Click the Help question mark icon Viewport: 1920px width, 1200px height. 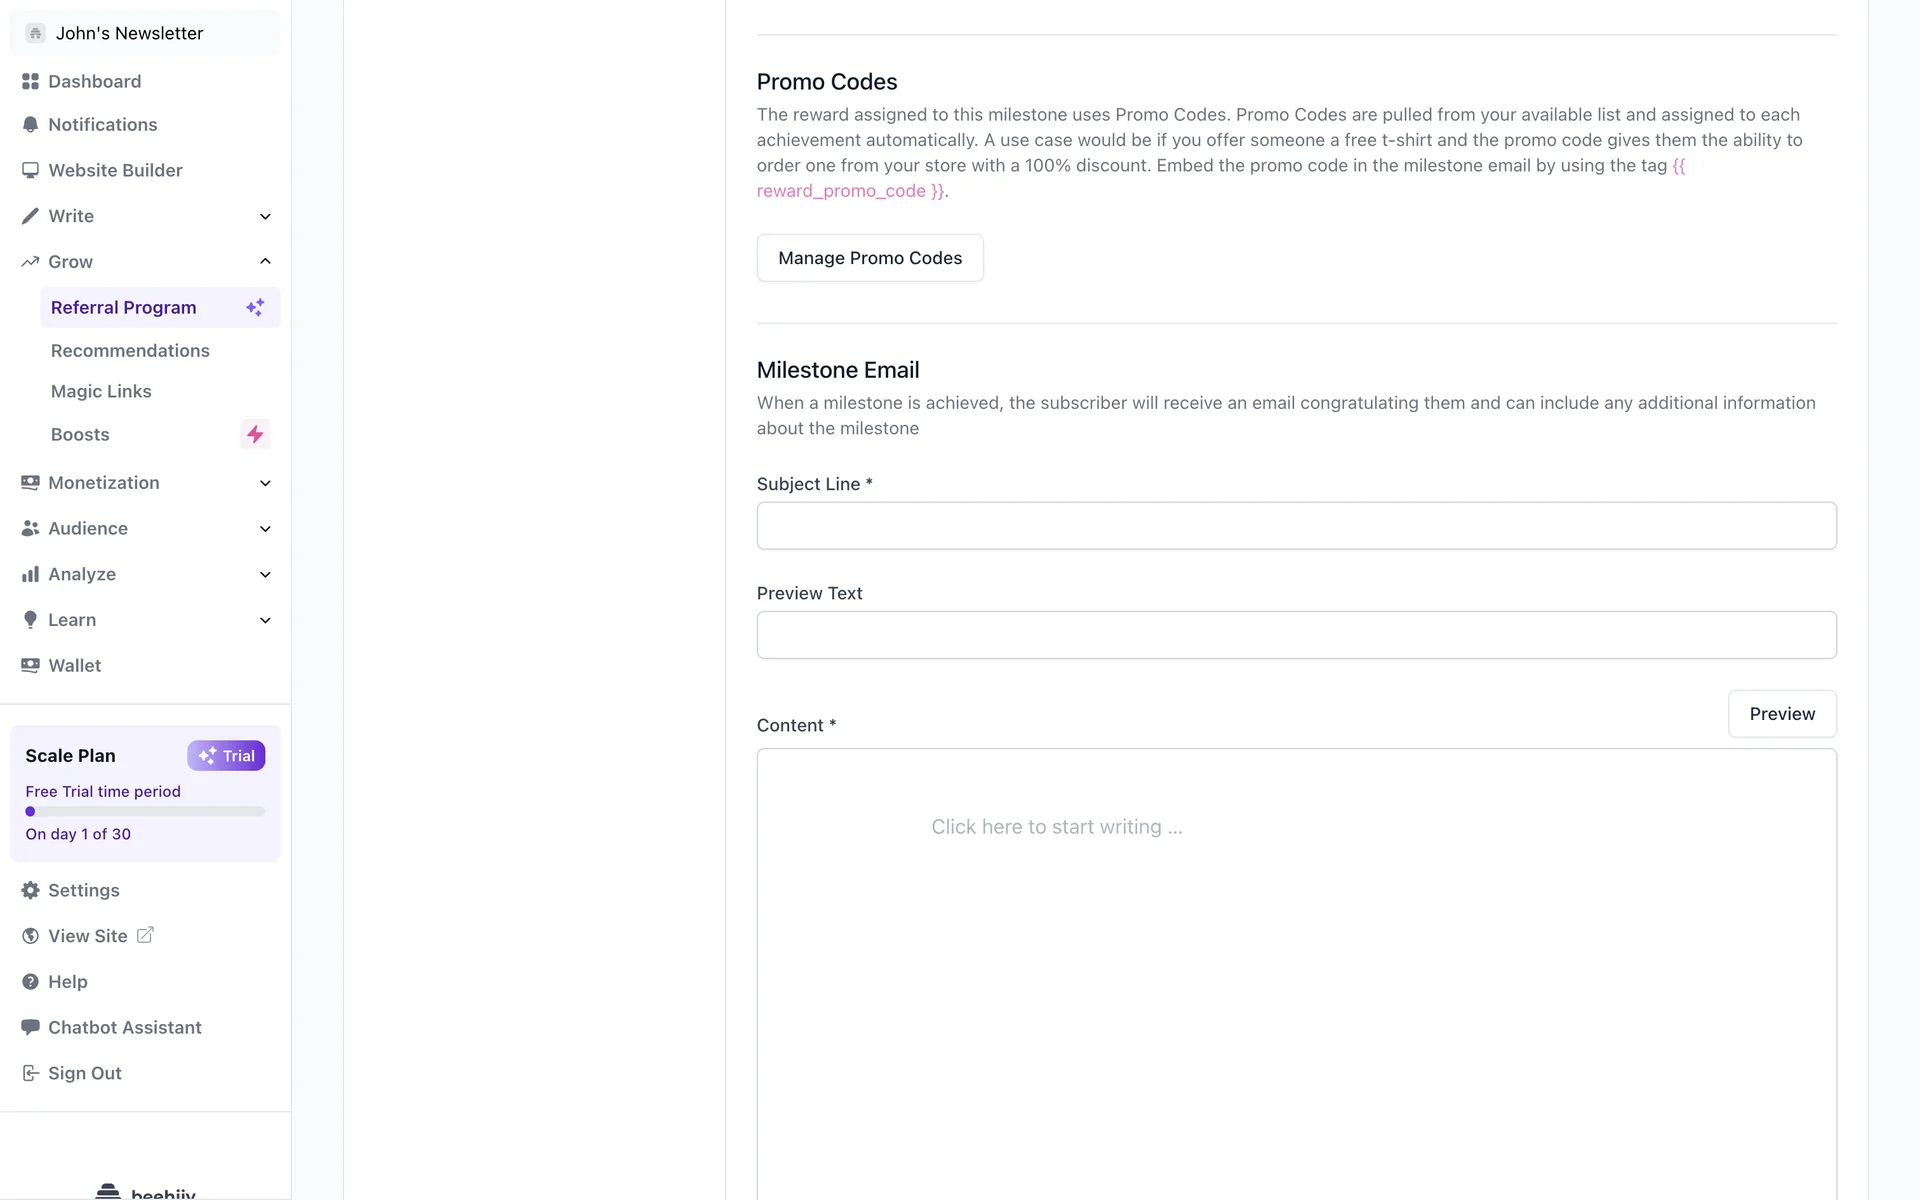click(30, 983)
